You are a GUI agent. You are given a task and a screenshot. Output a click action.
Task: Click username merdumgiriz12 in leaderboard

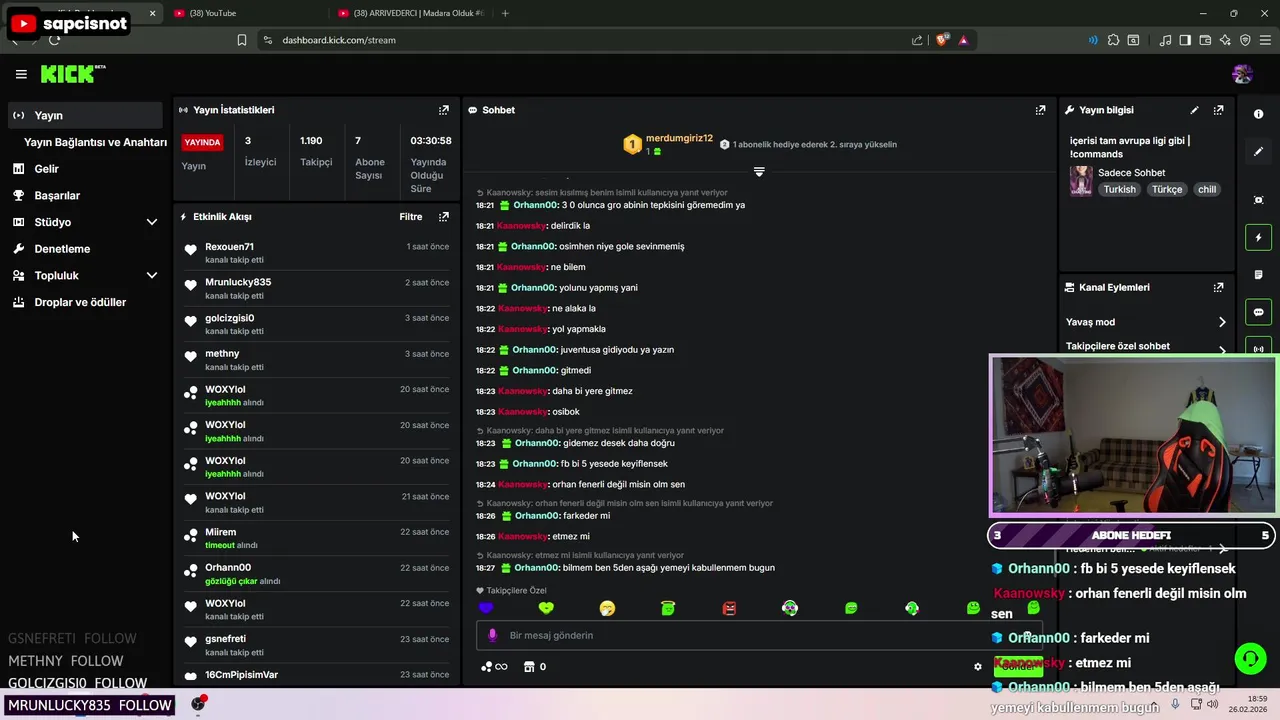tap(679, 138)
